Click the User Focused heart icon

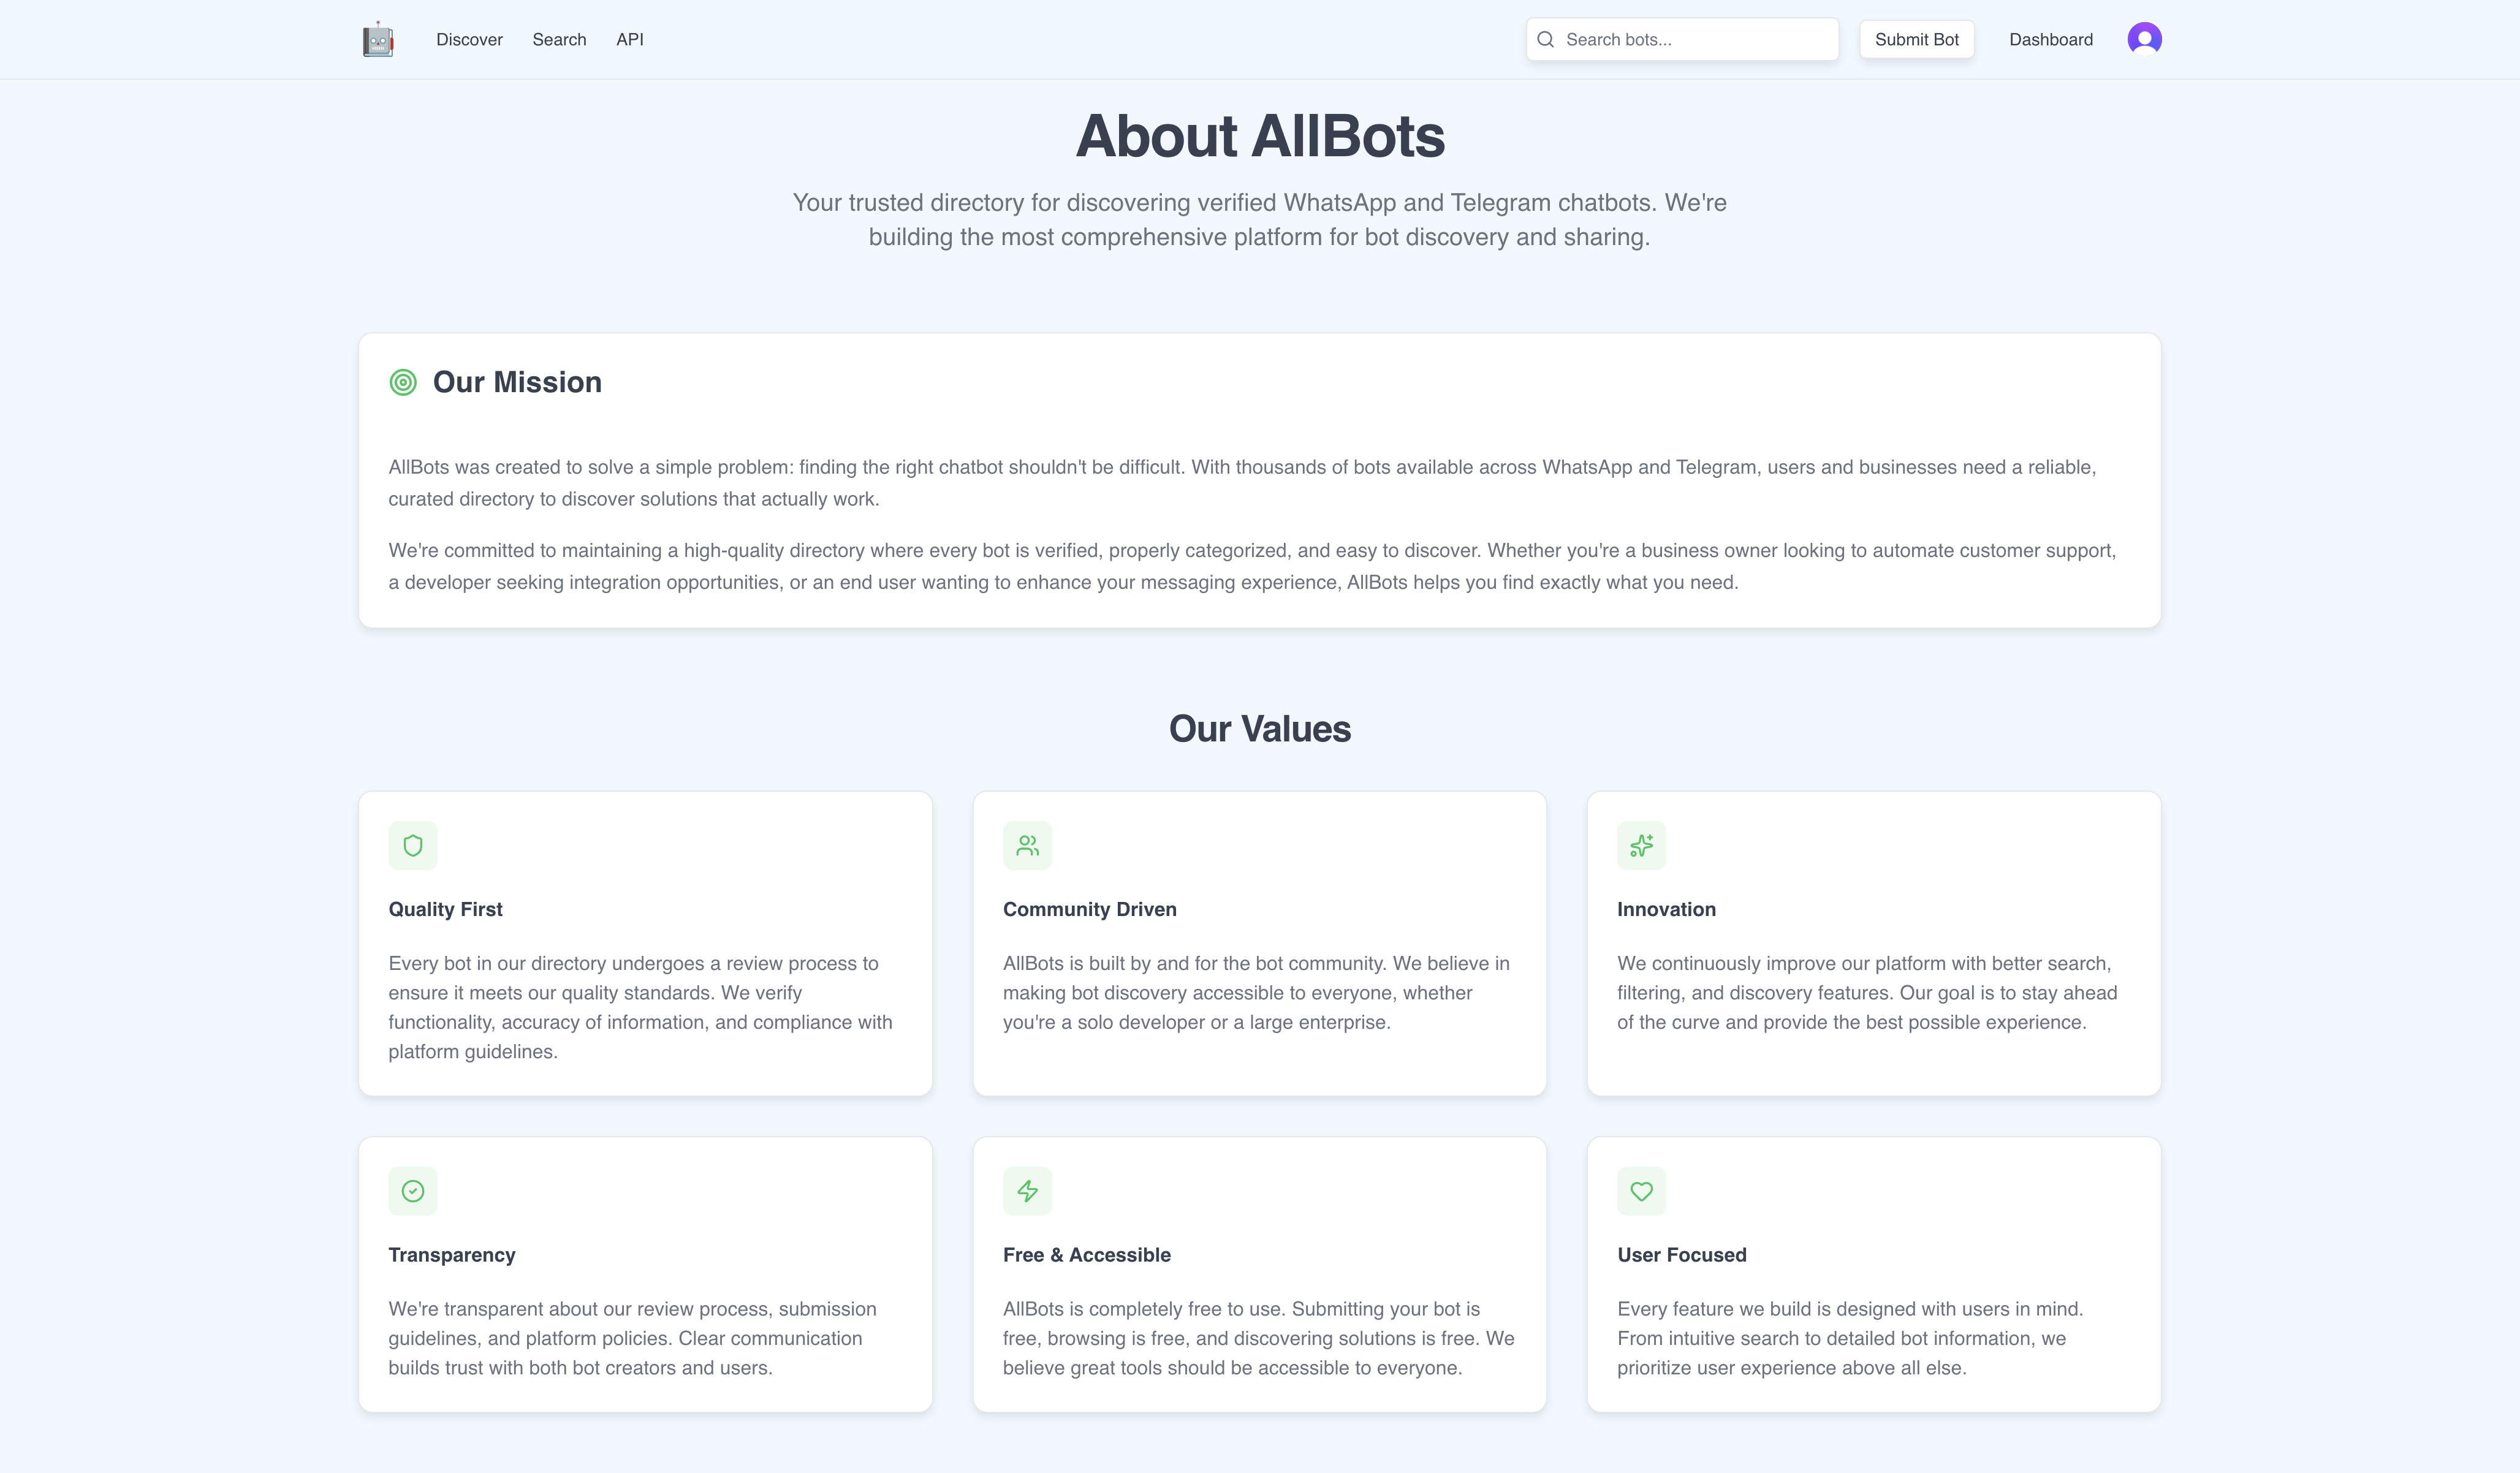[1641, 1191]
